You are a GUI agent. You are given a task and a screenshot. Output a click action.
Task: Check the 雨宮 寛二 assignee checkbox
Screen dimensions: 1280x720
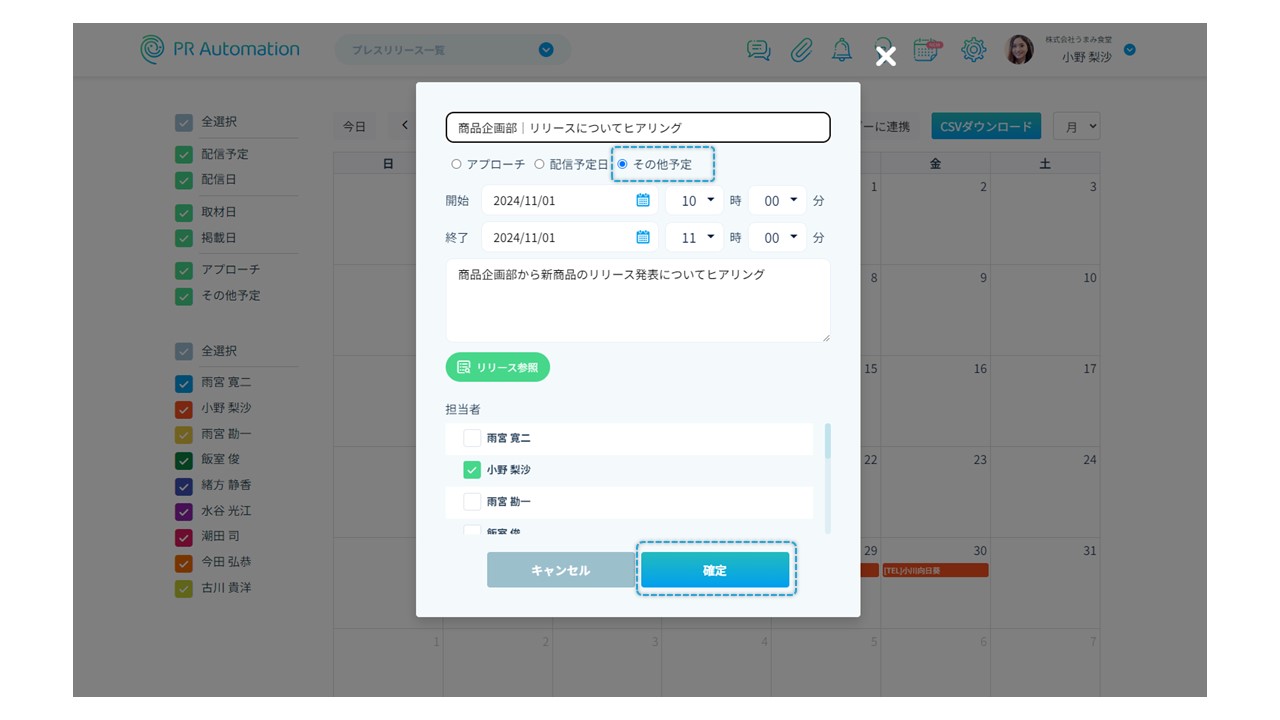[472, 438]
